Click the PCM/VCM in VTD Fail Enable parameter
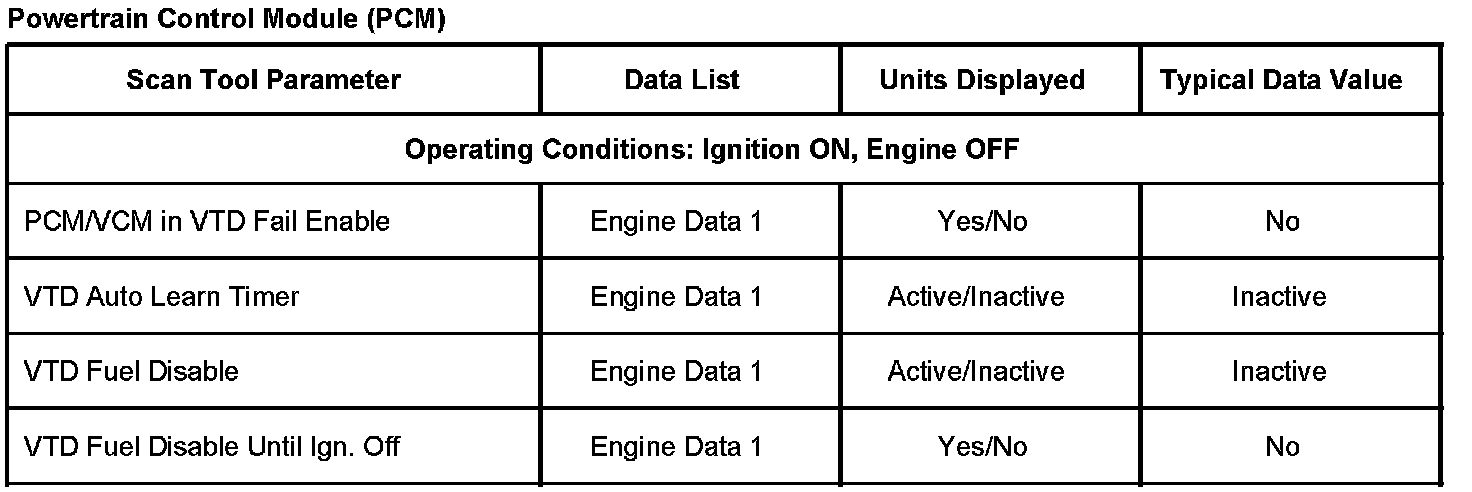This screenshot has height=492, width=1472. [x=207, y=221]
